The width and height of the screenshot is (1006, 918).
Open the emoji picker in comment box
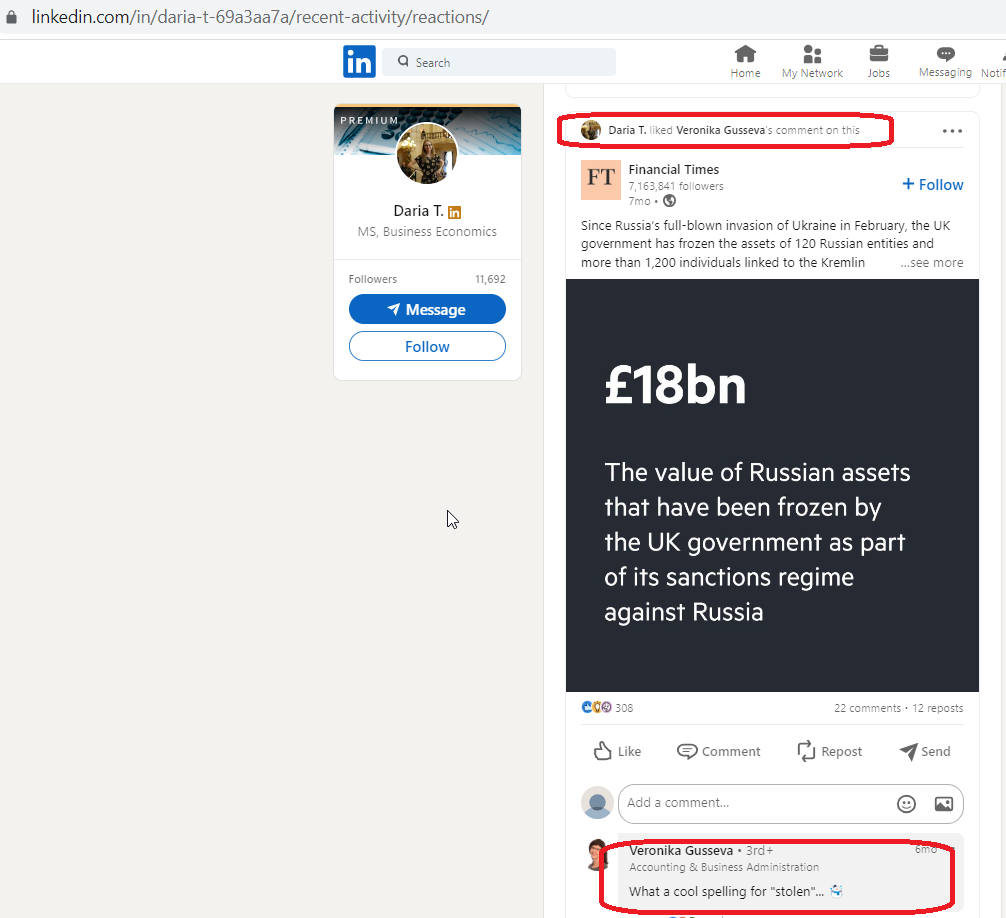(906, 804)
